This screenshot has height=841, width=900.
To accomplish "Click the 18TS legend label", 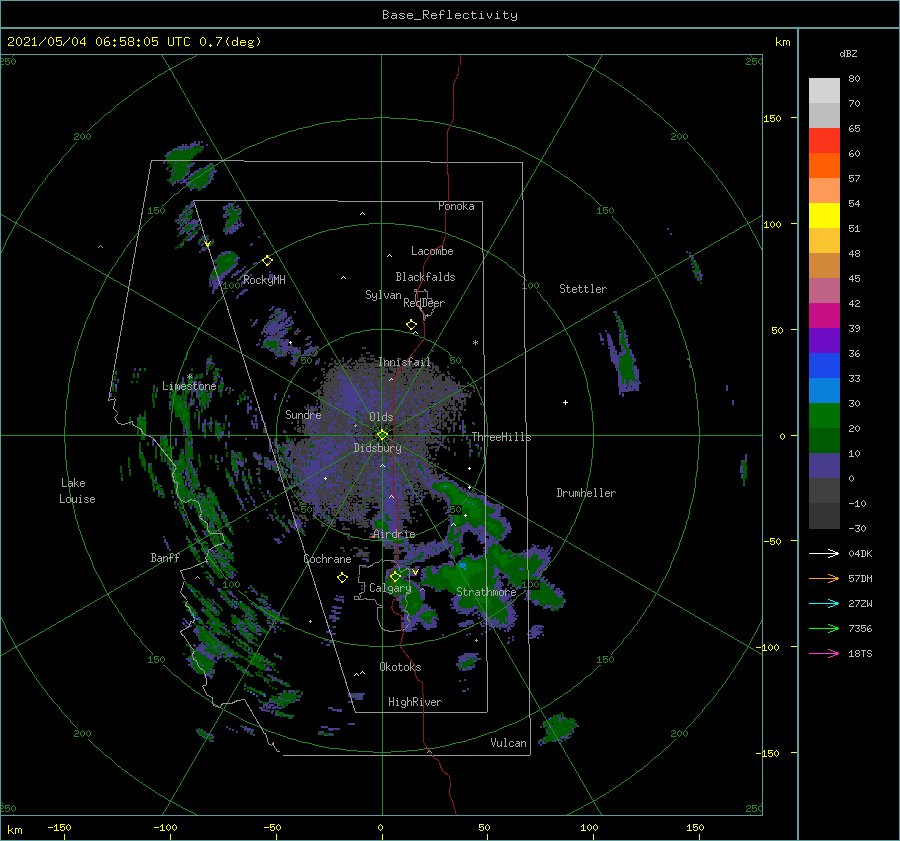I will click(x=860, y=653).
